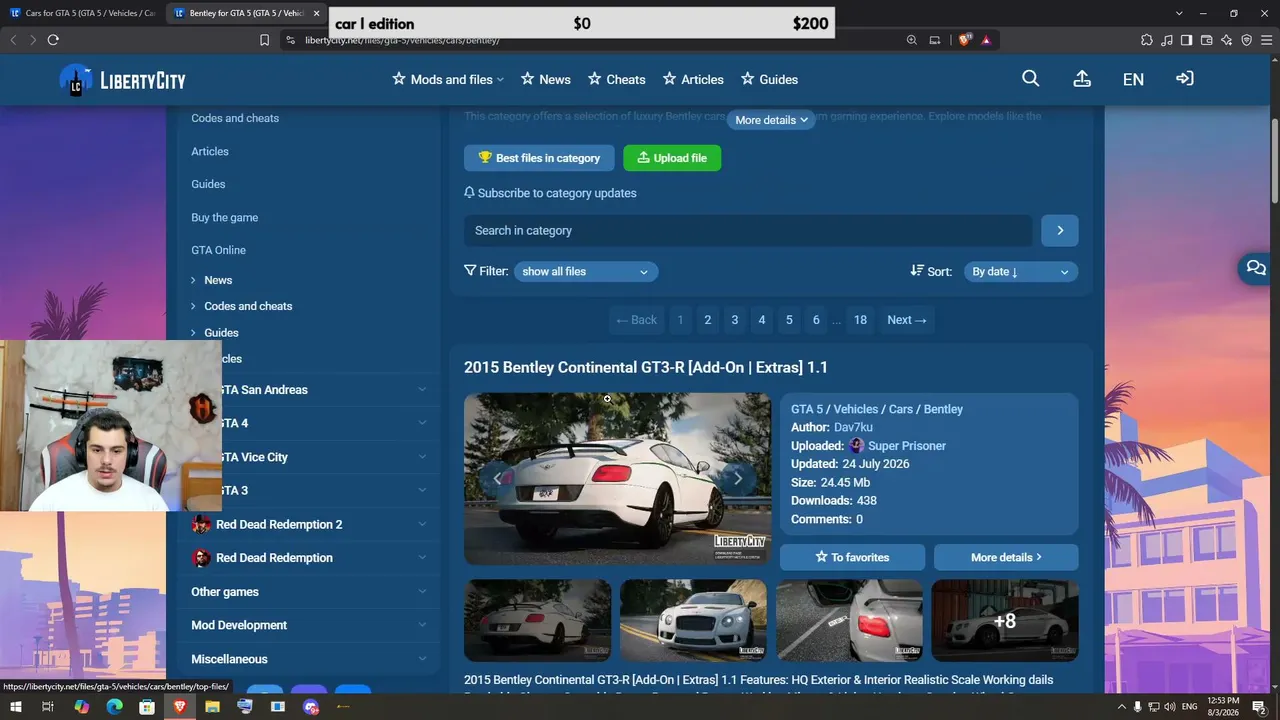Expand the Other games sidebar section
1280x720 pixels.
422,592
